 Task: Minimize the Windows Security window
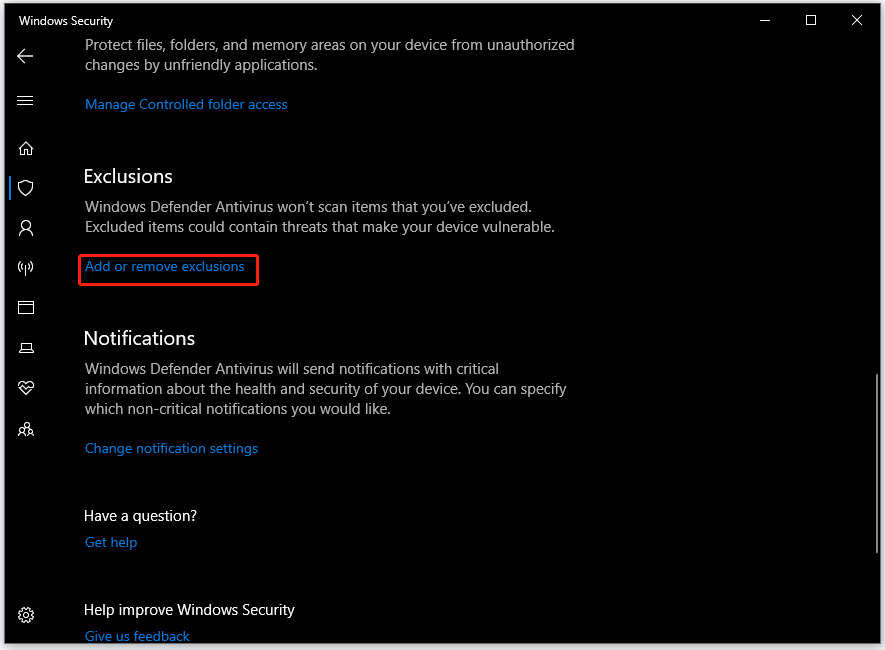(x=765, y=20)
